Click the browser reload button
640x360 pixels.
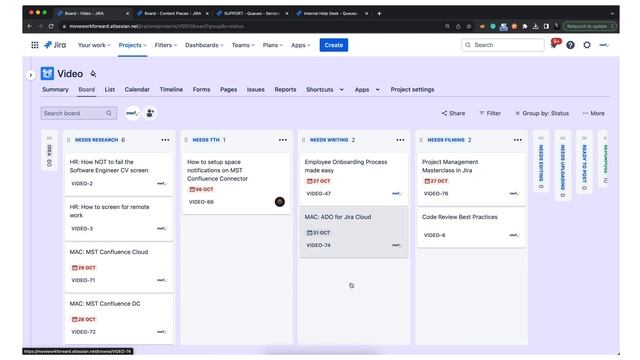pyautogui.click(x=51, y=26)
